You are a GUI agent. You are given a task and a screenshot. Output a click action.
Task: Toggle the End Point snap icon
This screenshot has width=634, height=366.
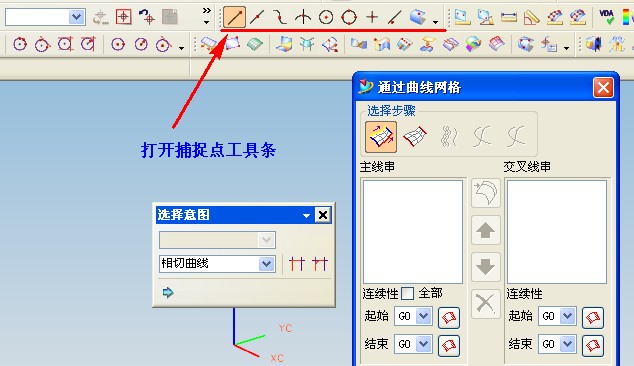pyautogui.click(x=234, y=17)
